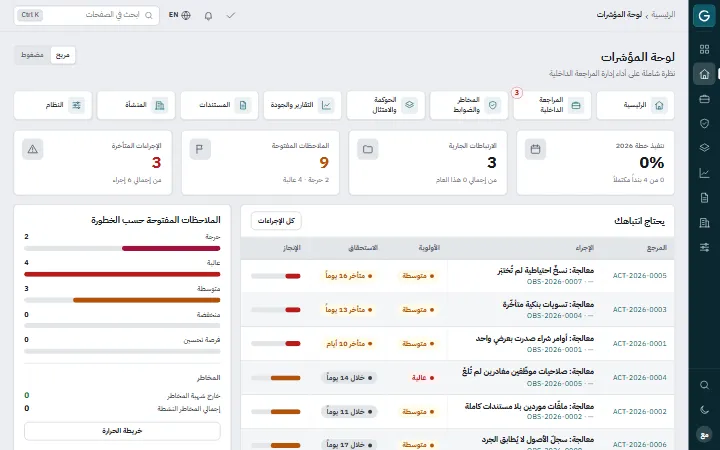Open the shield check icon in sidebar
720x450 pixels.
pos(704,123)
